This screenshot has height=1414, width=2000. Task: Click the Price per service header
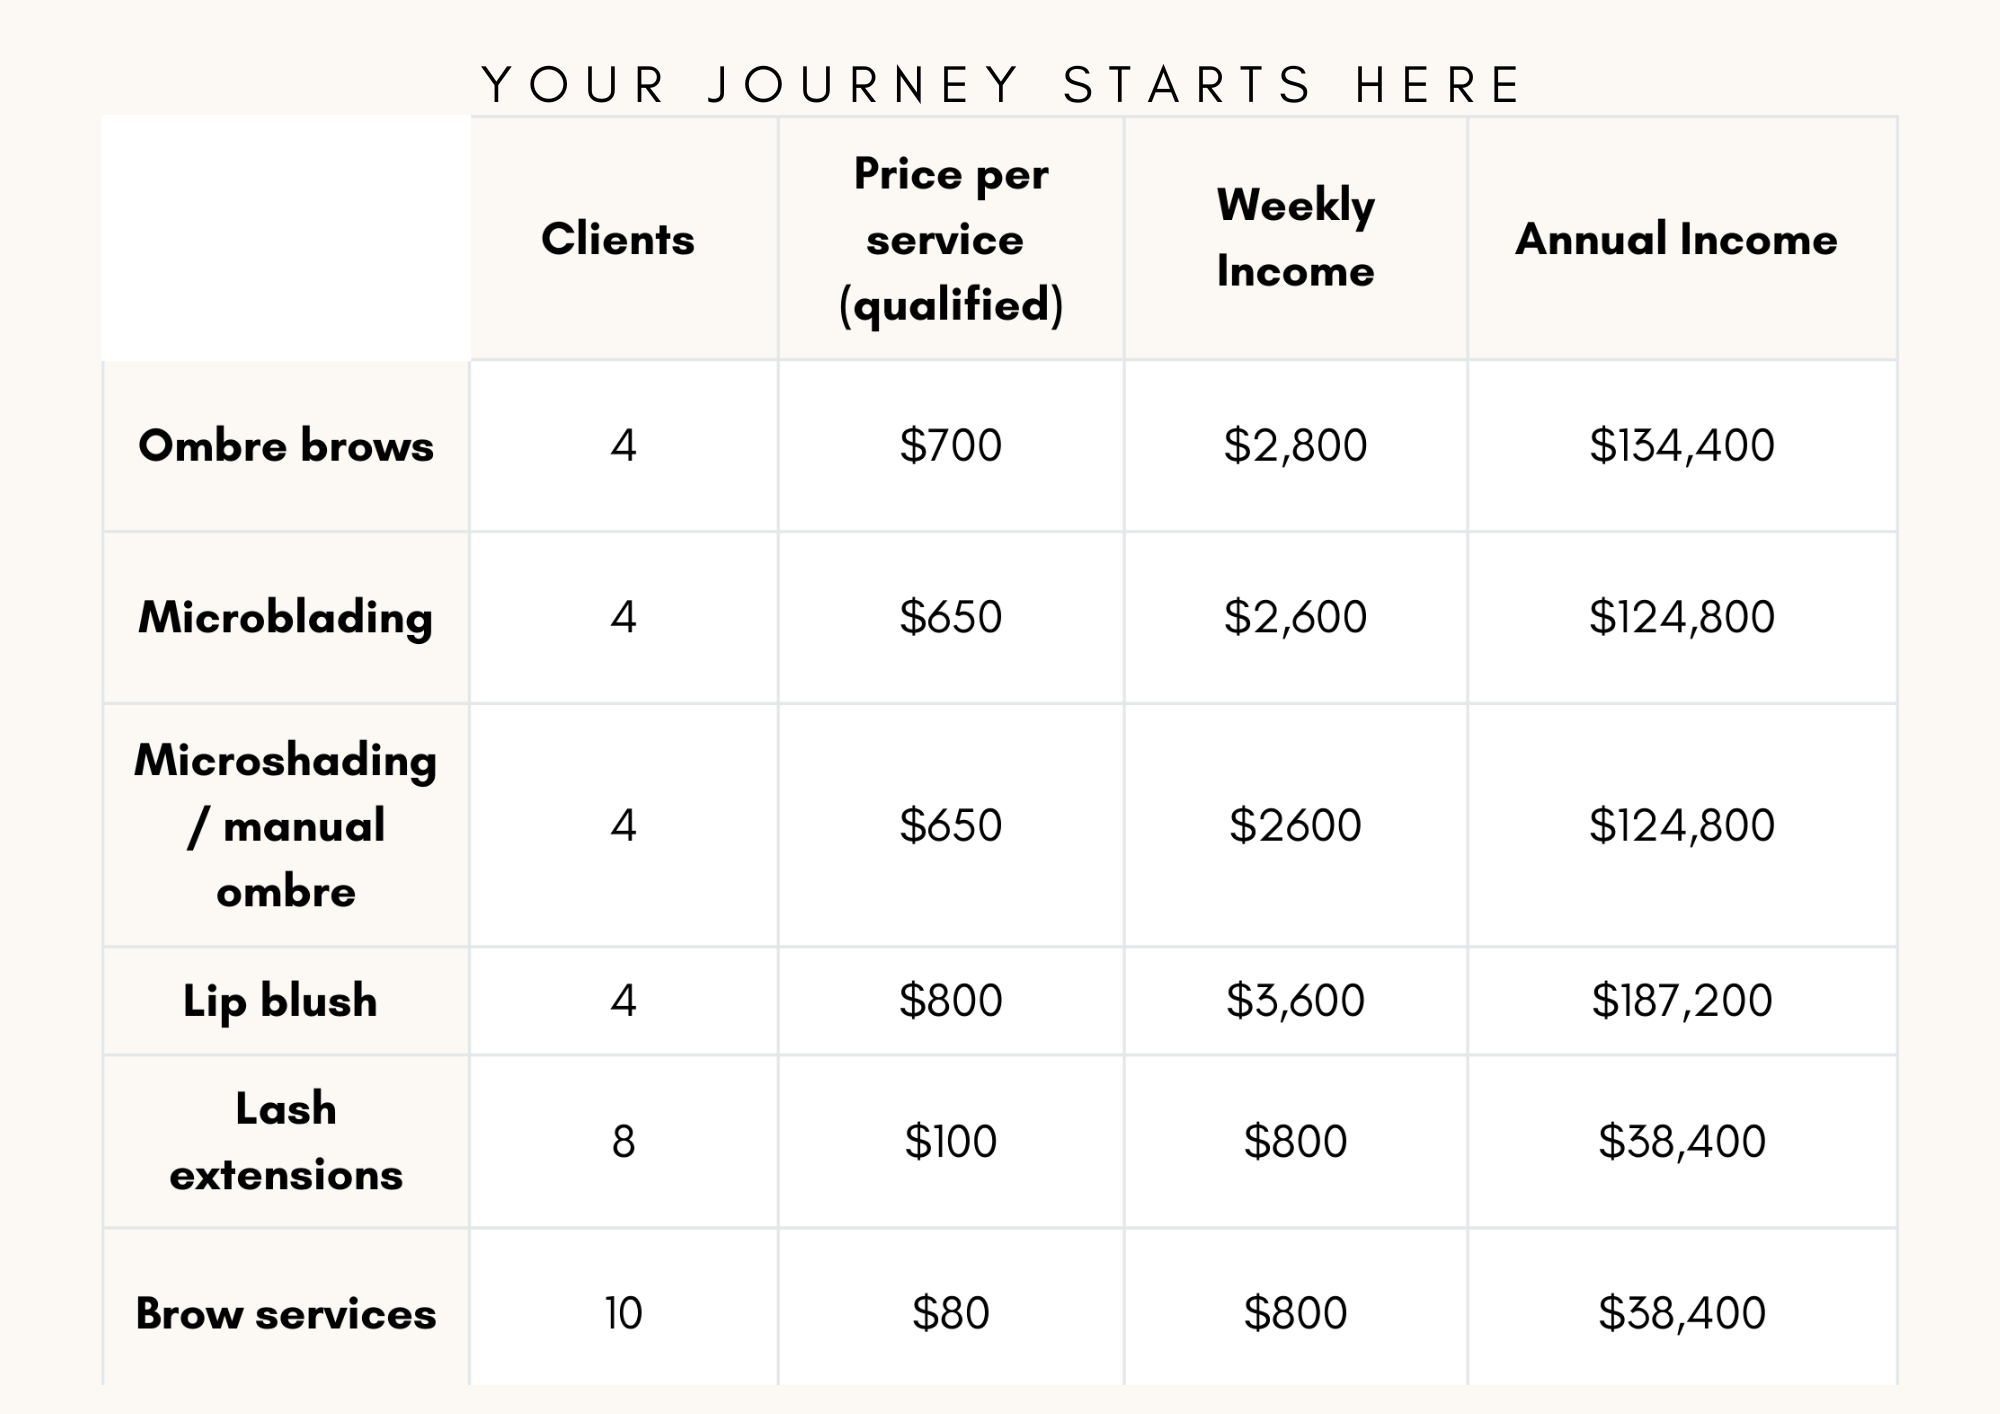tap(950, 239)
